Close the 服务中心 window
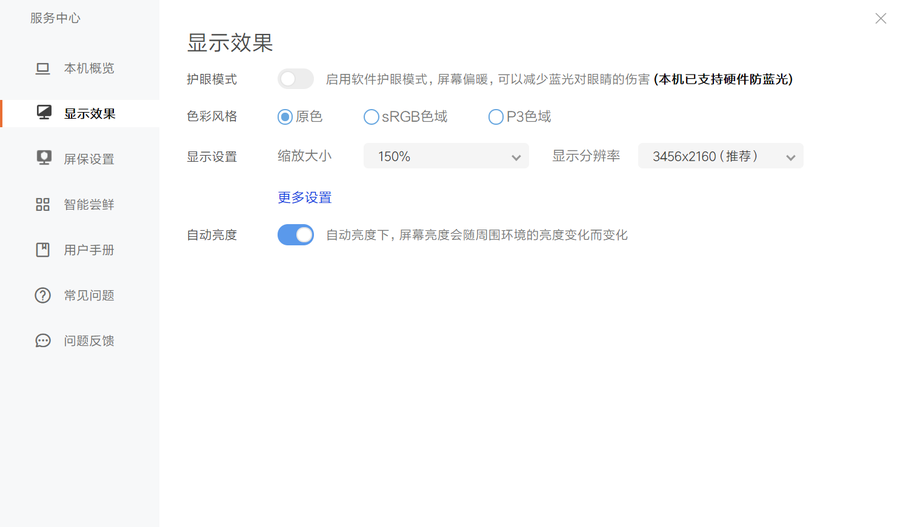The image size is (900, 527). click(880, 18)
